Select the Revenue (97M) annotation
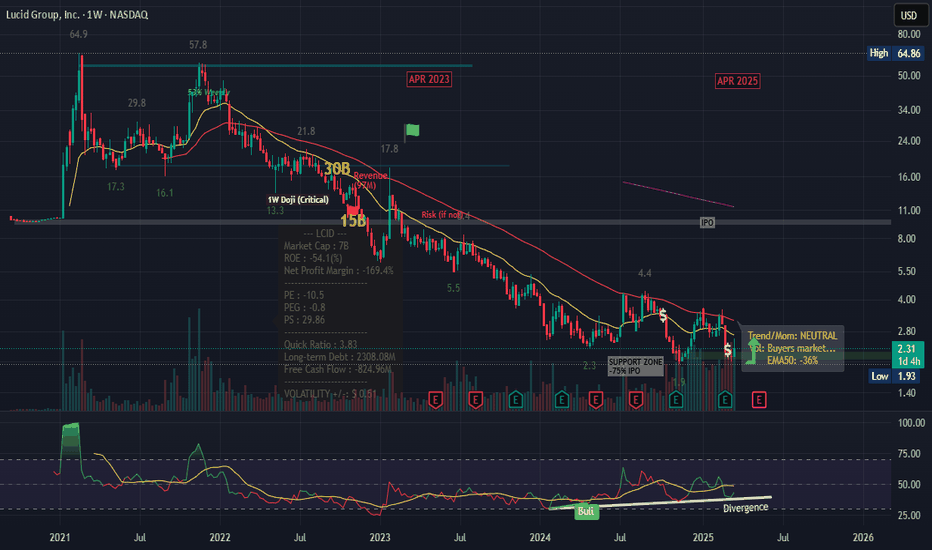Image resolution: width=932 pixels, height=550 pixels. [x=370, y=180]
